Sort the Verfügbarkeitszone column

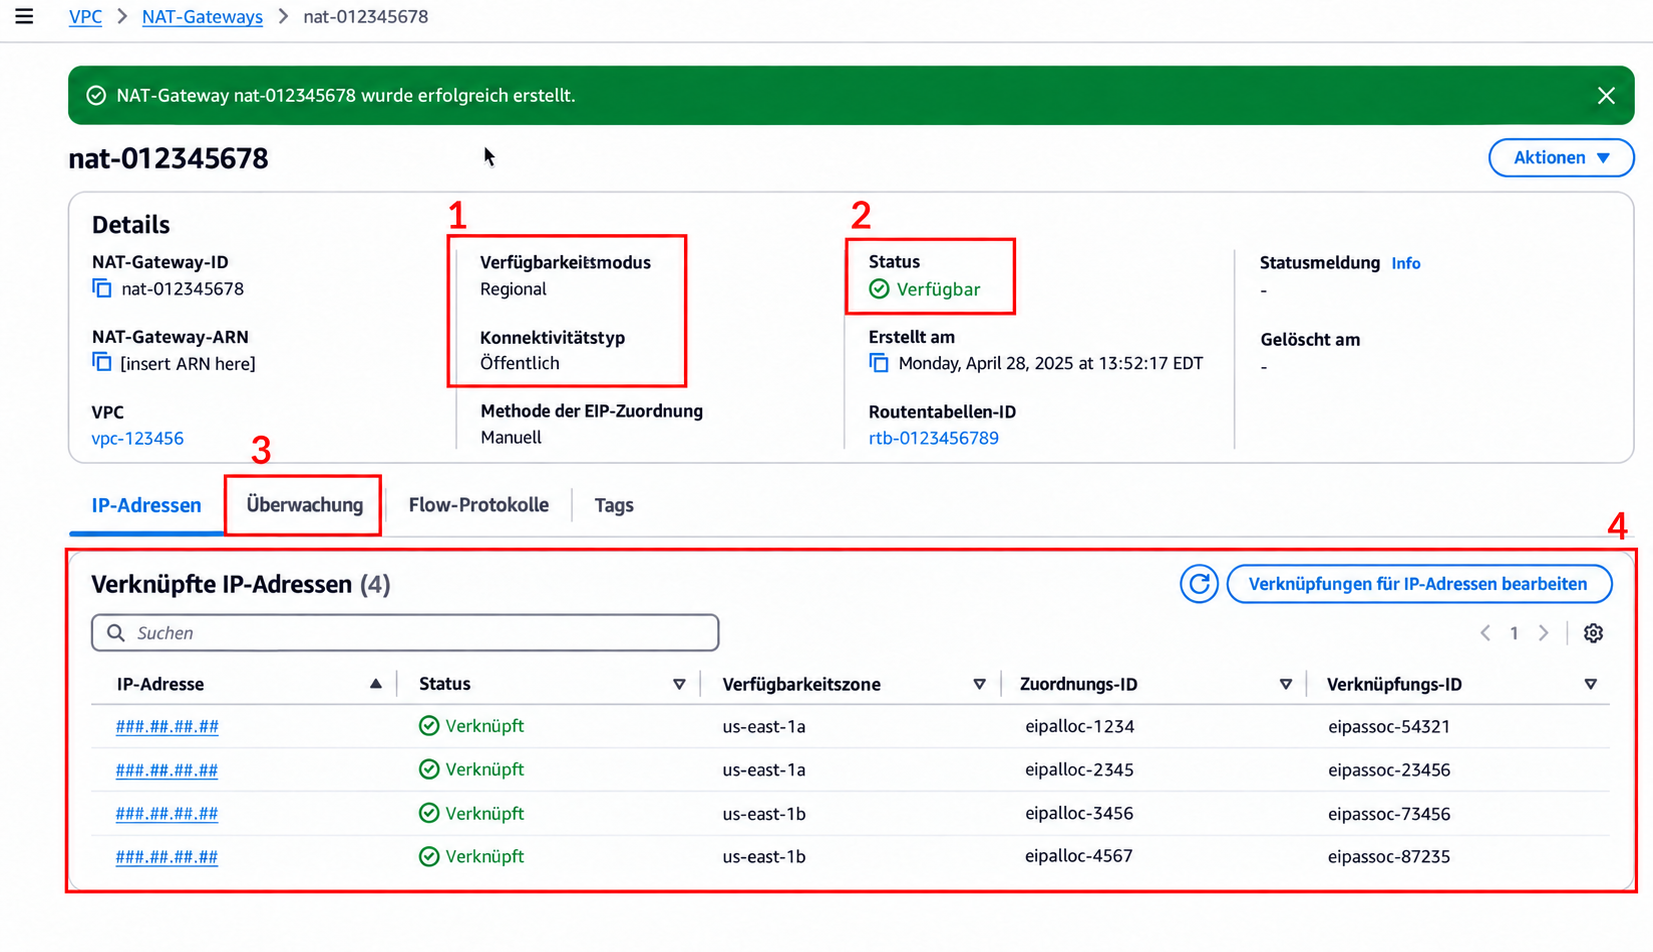(x=979, y=684)
